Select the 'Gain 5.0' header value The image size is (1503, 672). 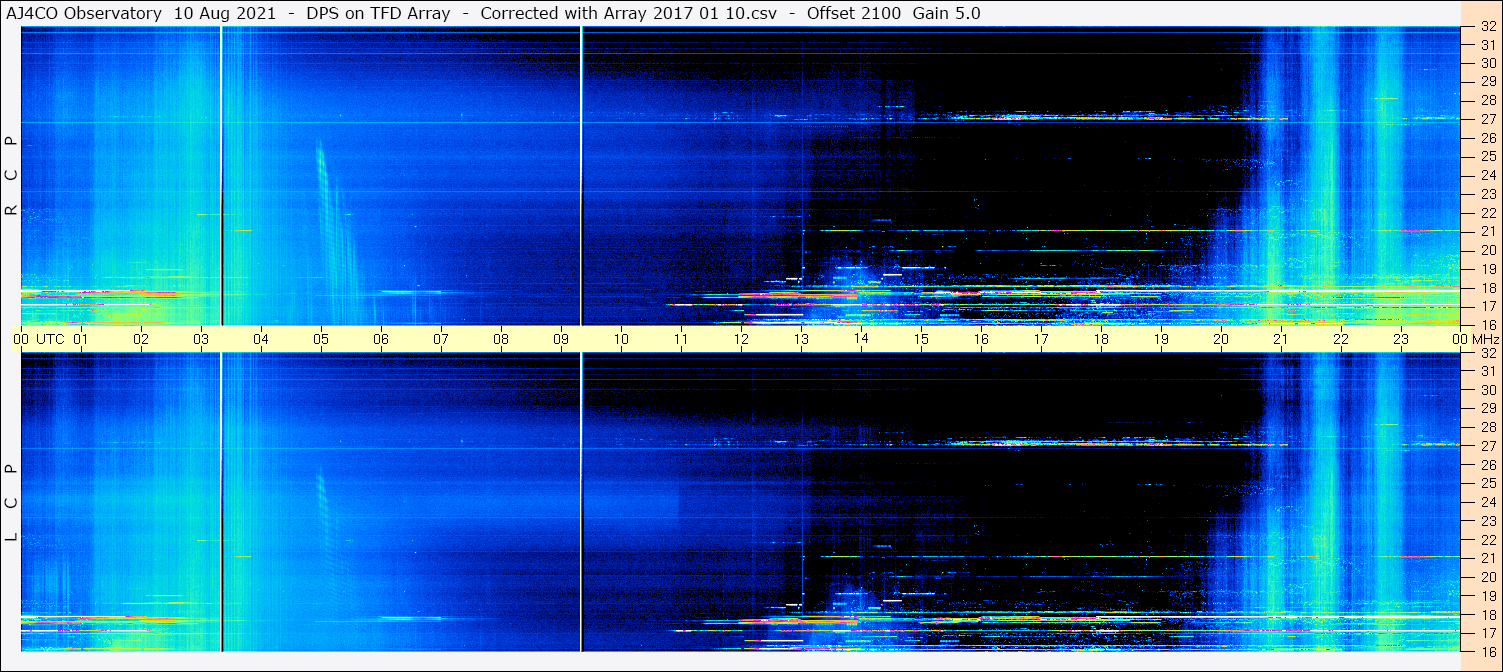[x=946, y=13]
